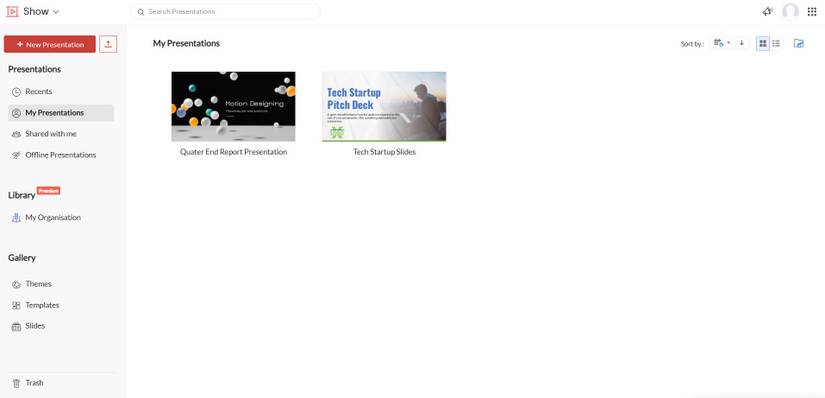The width and height of the screenshot is (825, 398).
Task: Click the person icon beside My Presentations
Action: tap(16, 113)
